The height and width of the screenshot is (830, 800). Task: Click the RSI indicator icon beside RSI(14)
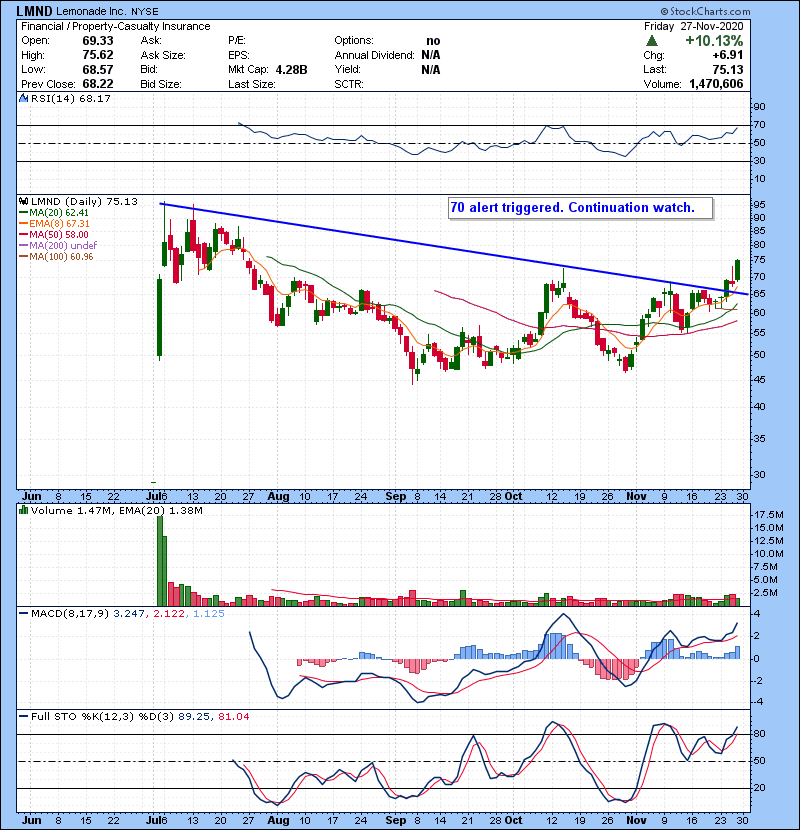click(x=23, y=98)
